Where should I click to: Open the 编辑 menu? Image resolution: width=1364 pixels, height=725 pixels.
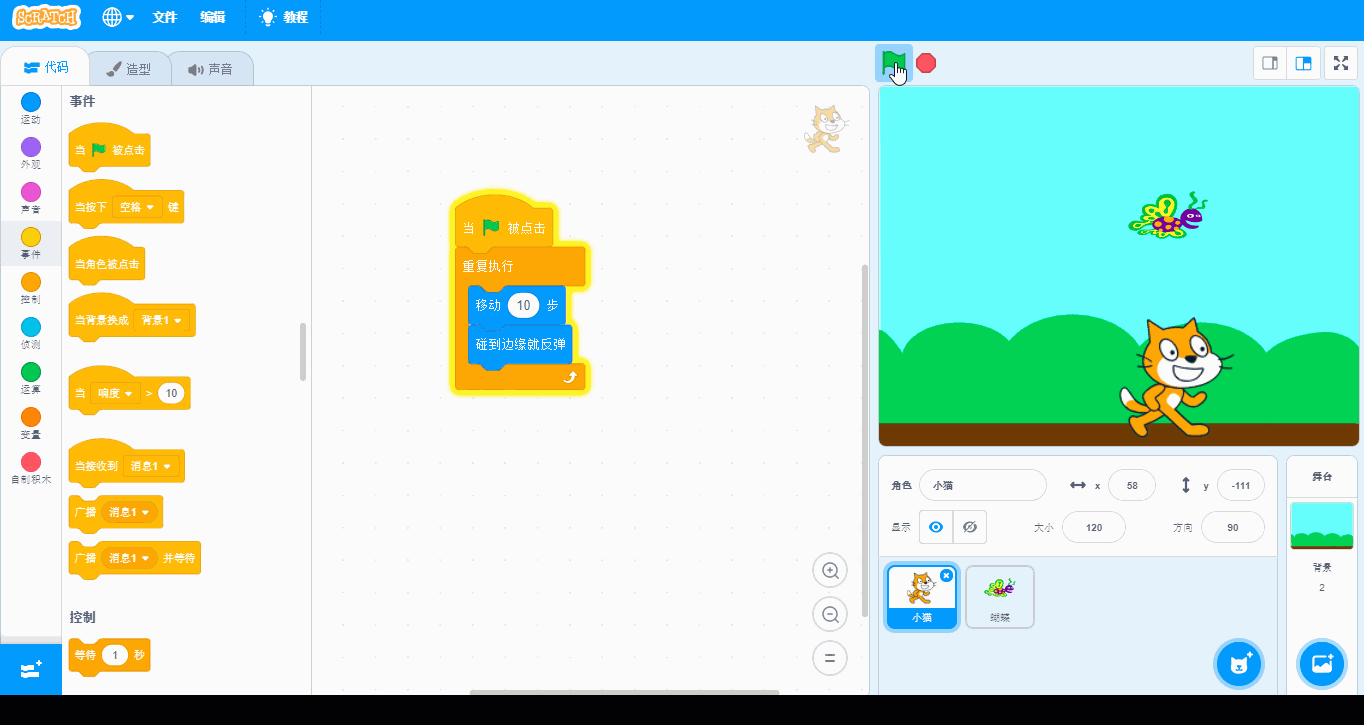tap(212, 17)
